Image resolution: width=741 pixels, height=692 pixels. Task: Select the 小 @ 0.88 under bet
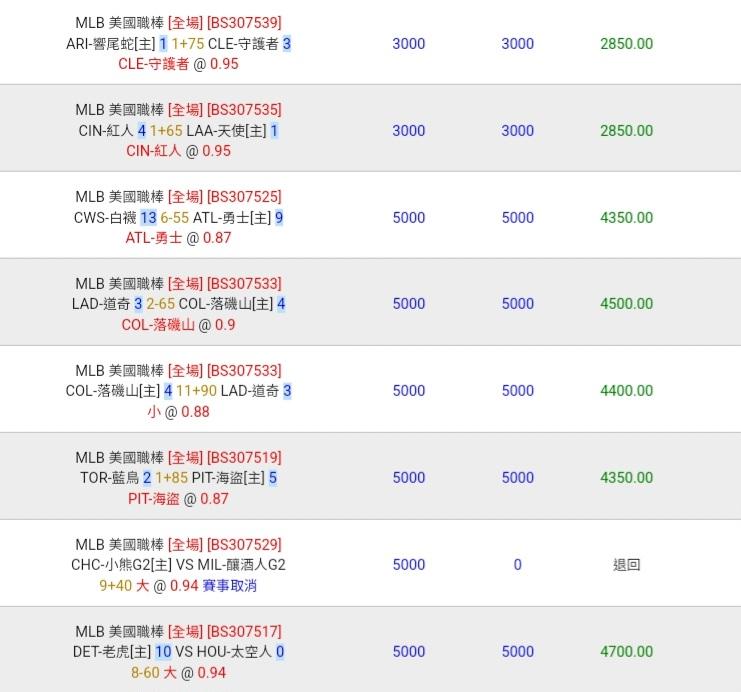coord(178,412)
